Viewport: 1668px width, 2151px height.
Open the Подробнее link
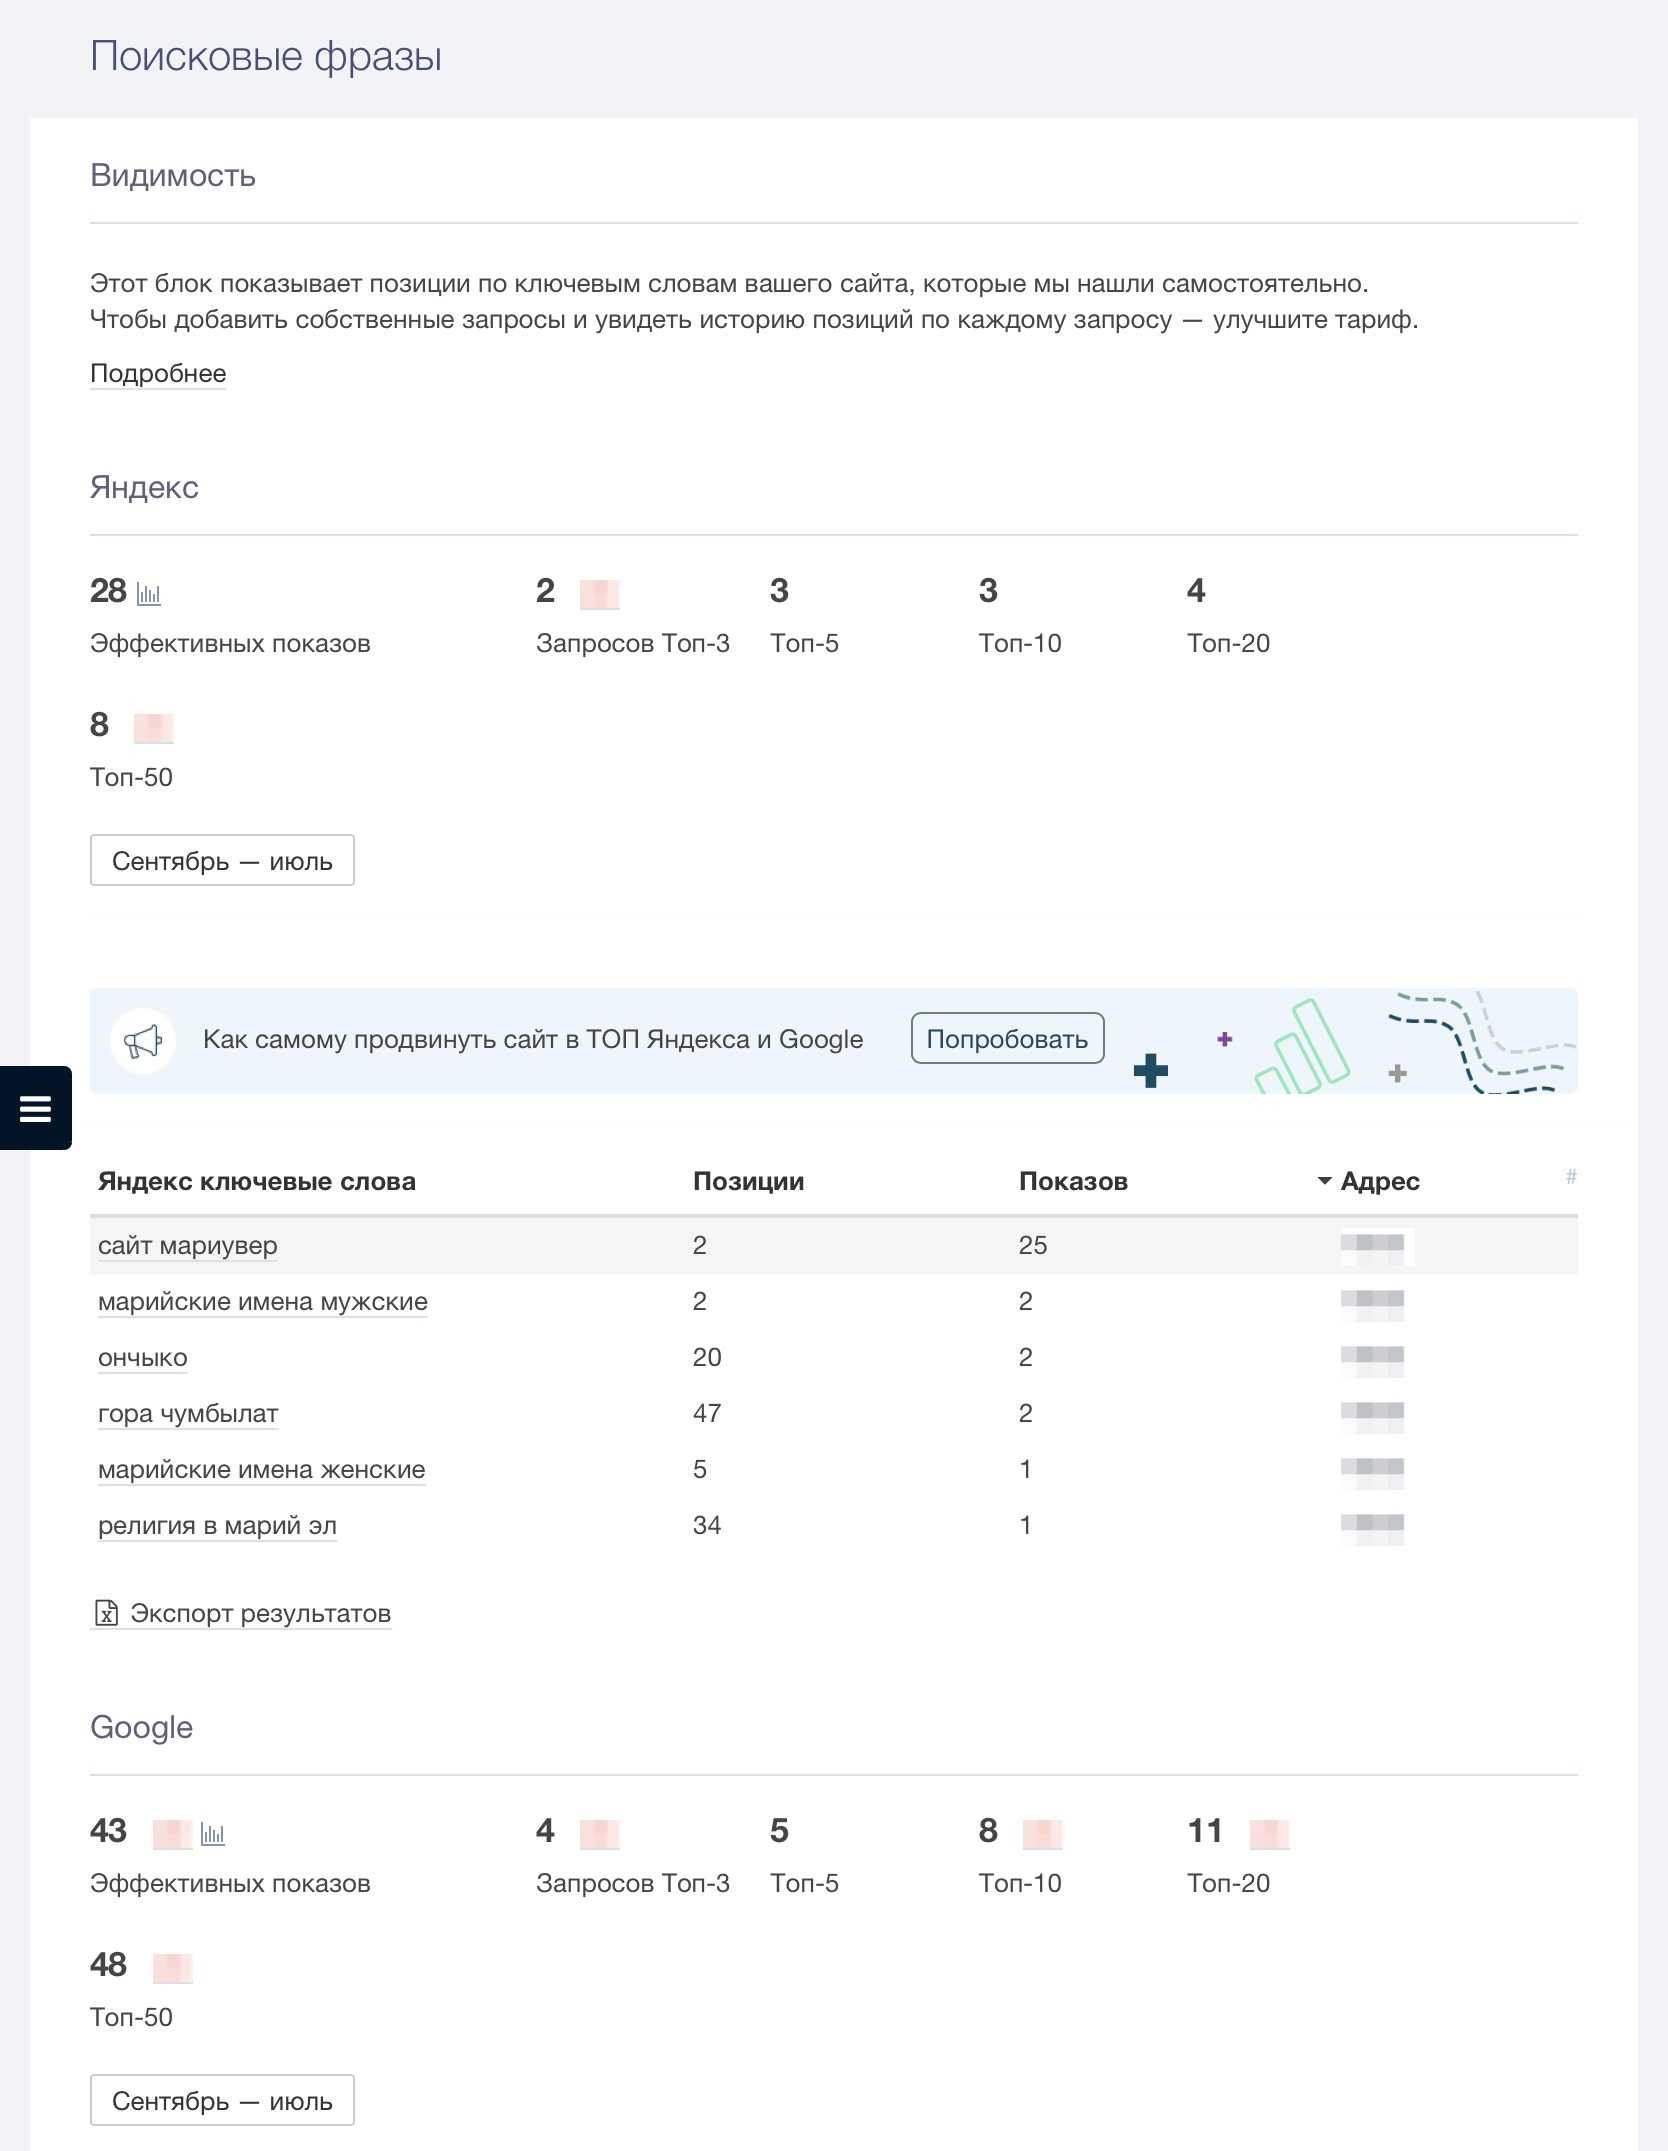coord(158,373)
